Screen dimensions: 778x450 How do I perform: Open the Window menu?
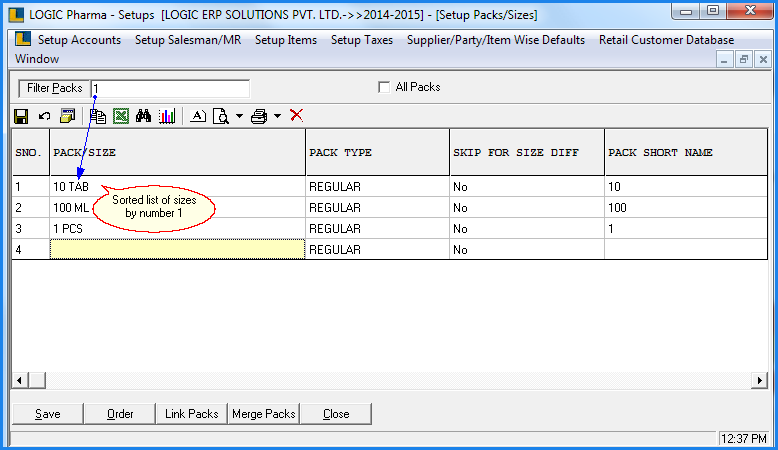click(37, 59)
